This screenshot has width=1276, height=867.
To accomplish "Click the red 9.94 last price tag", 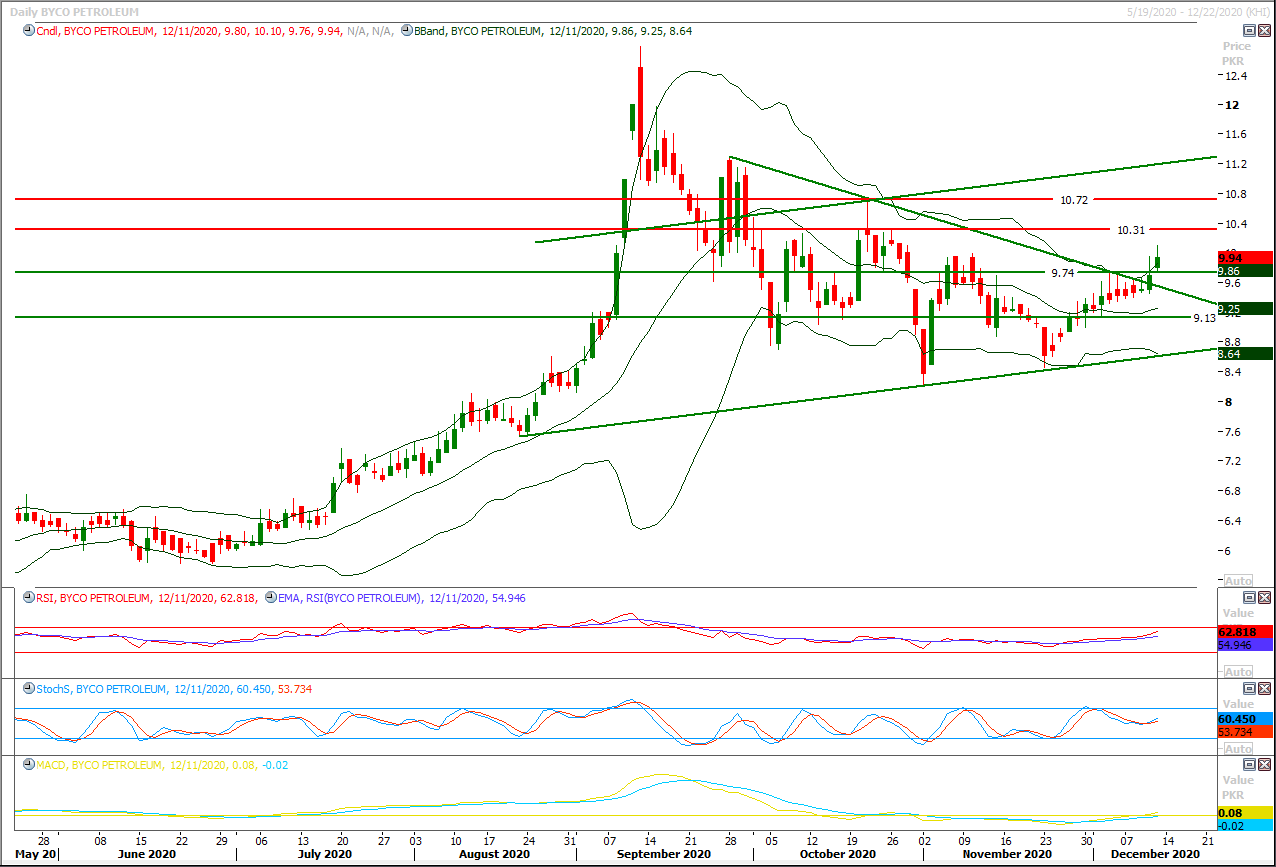I will [x=1244, y=257].
